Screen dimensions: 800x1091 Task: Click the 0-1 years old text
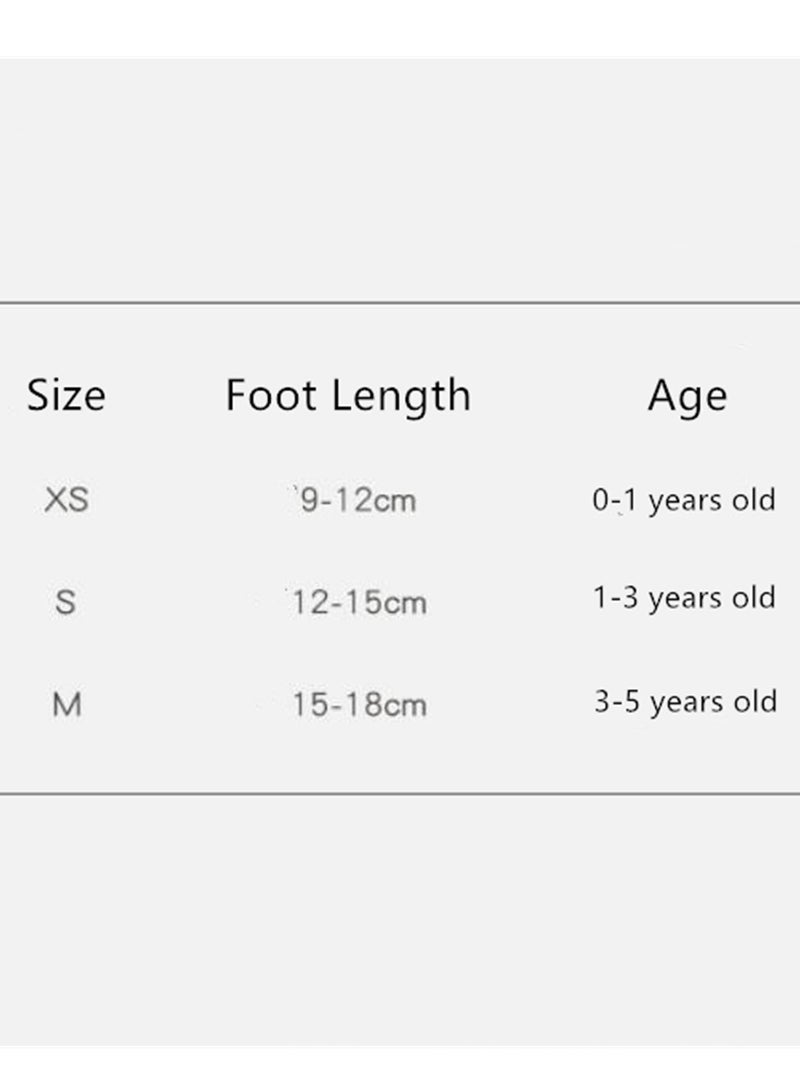684,501
